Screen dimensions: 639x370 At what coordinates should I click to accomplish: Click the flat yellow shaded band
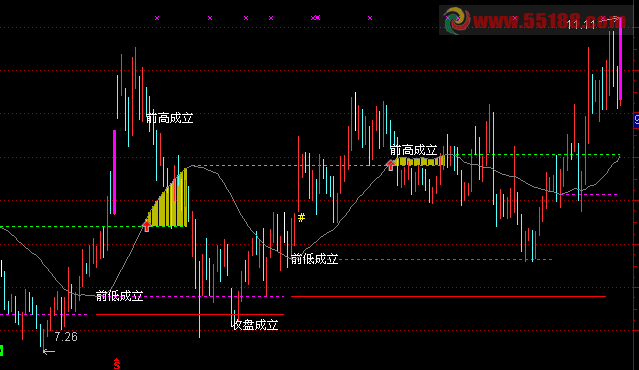421,162
